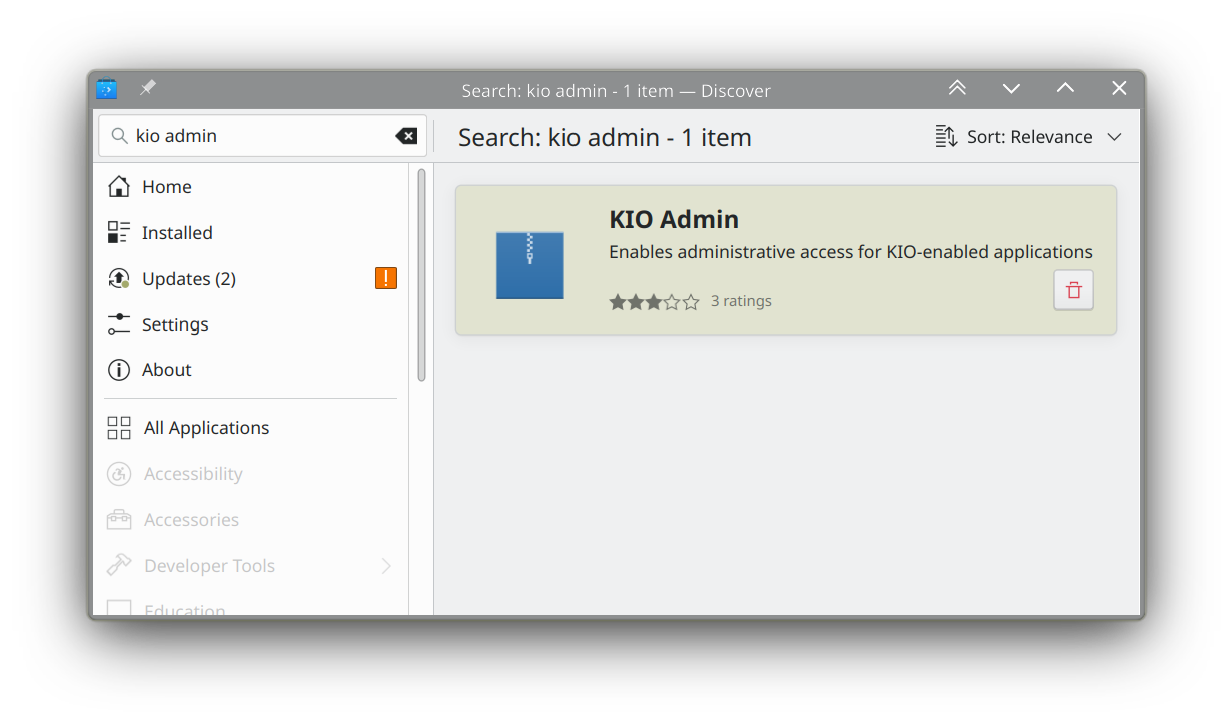
Task: Clear the search field with the backspace icon
Action: 406,136
